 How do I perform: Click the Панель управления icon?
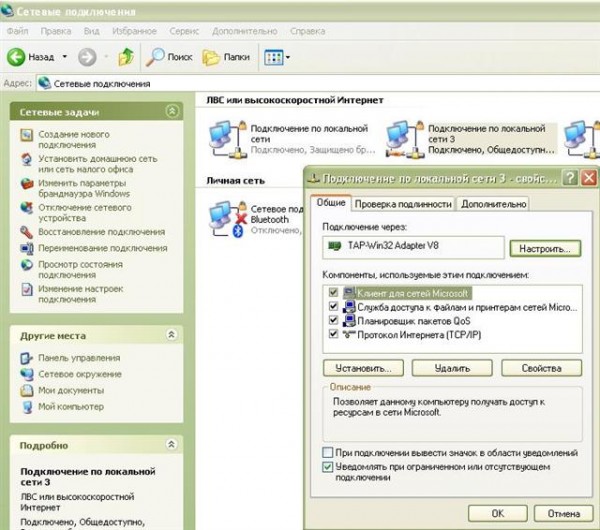pos(26,358)
